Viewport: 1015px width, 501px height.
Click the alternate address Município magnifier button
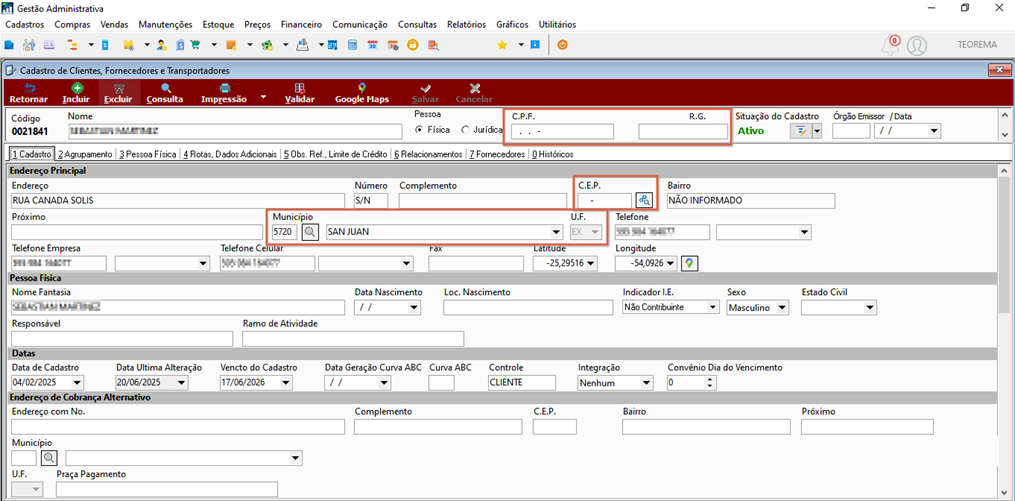(x=49, y=458)
